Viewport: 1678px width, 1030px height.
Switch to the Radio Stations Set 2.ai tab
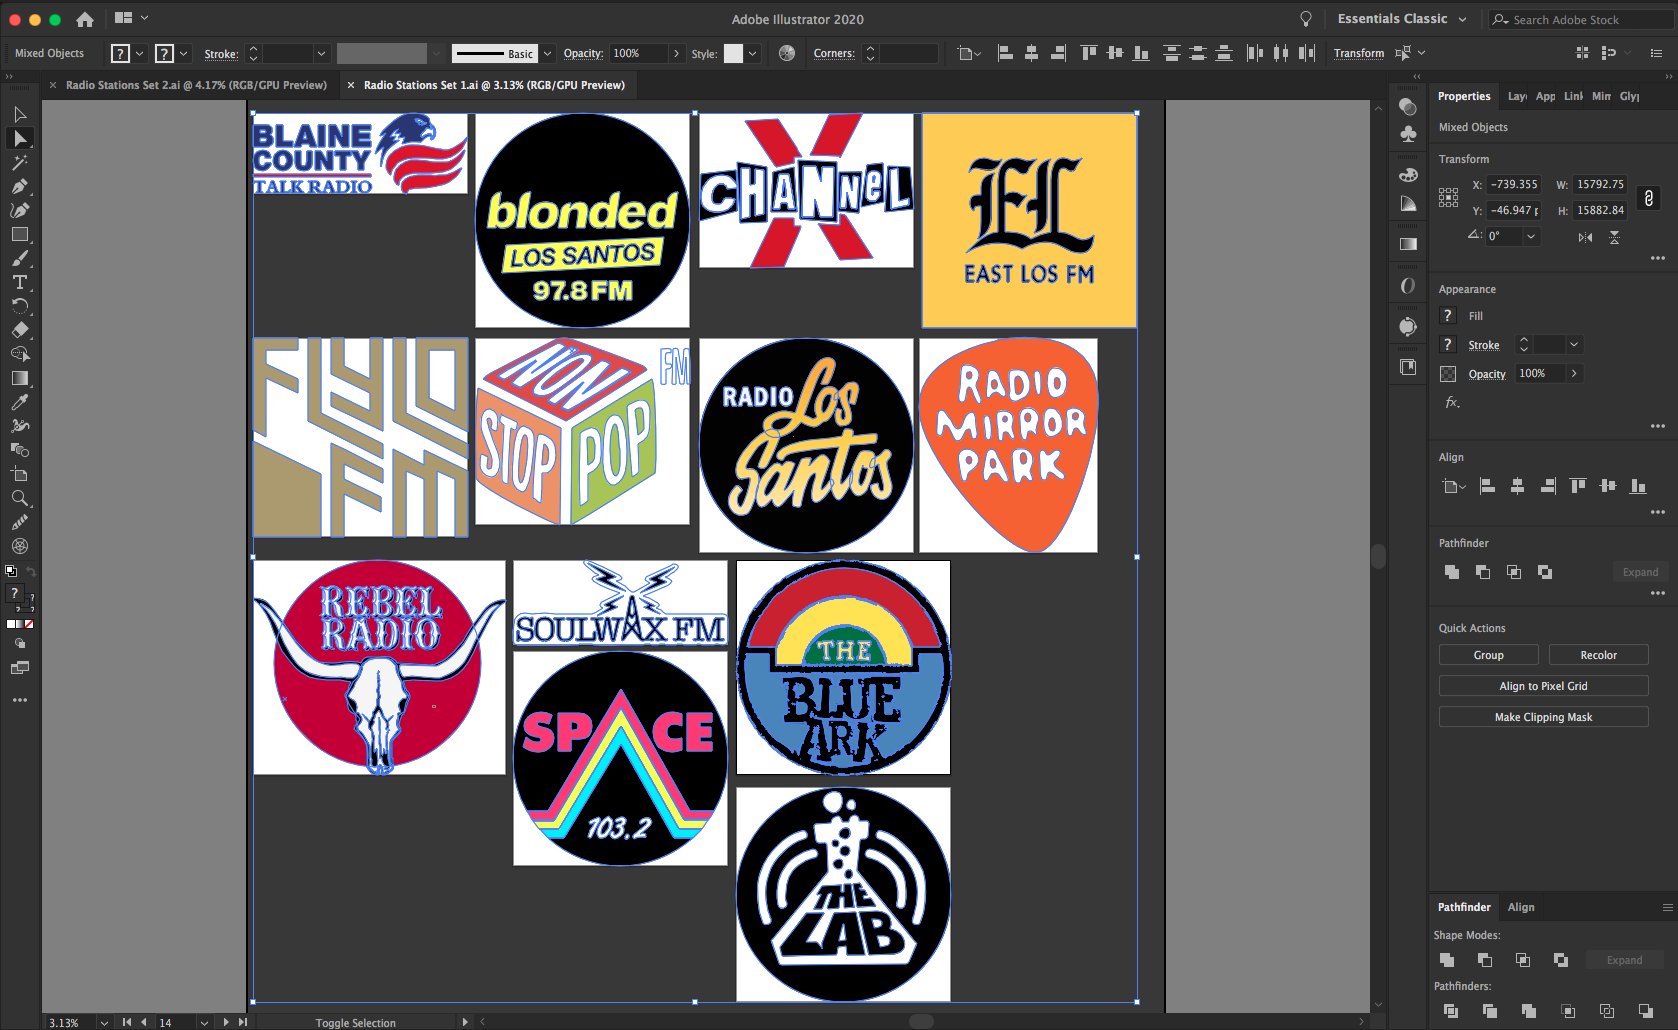(195, 85)
